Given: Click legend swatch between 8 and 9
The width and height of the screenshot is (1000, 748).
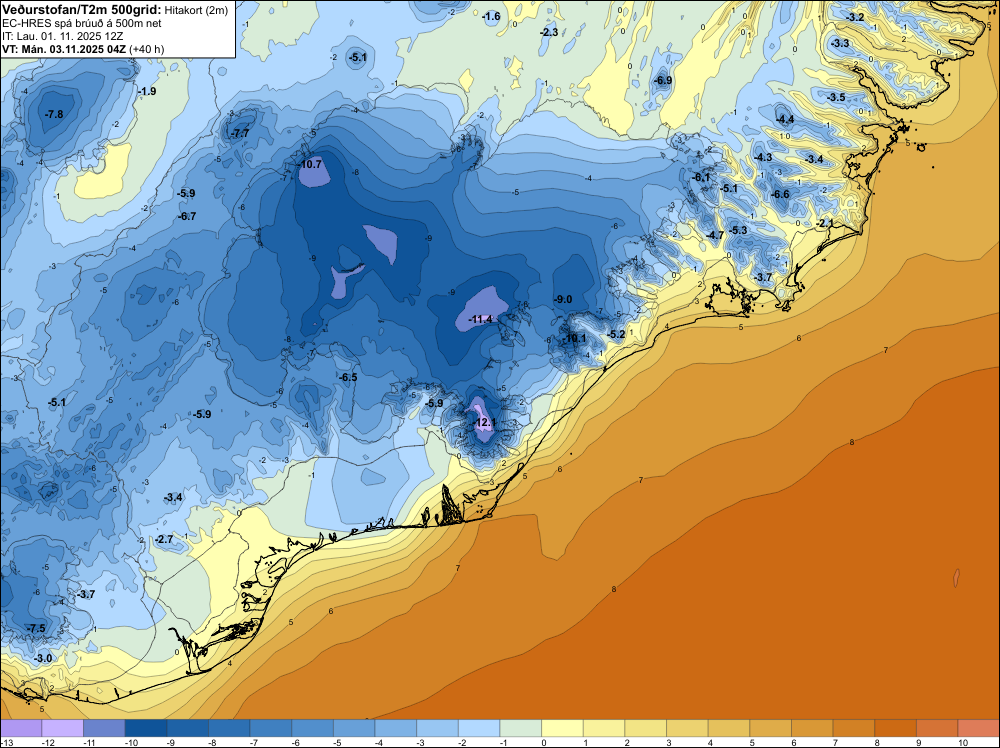Looking at the screenshot, I should point(895,728).
